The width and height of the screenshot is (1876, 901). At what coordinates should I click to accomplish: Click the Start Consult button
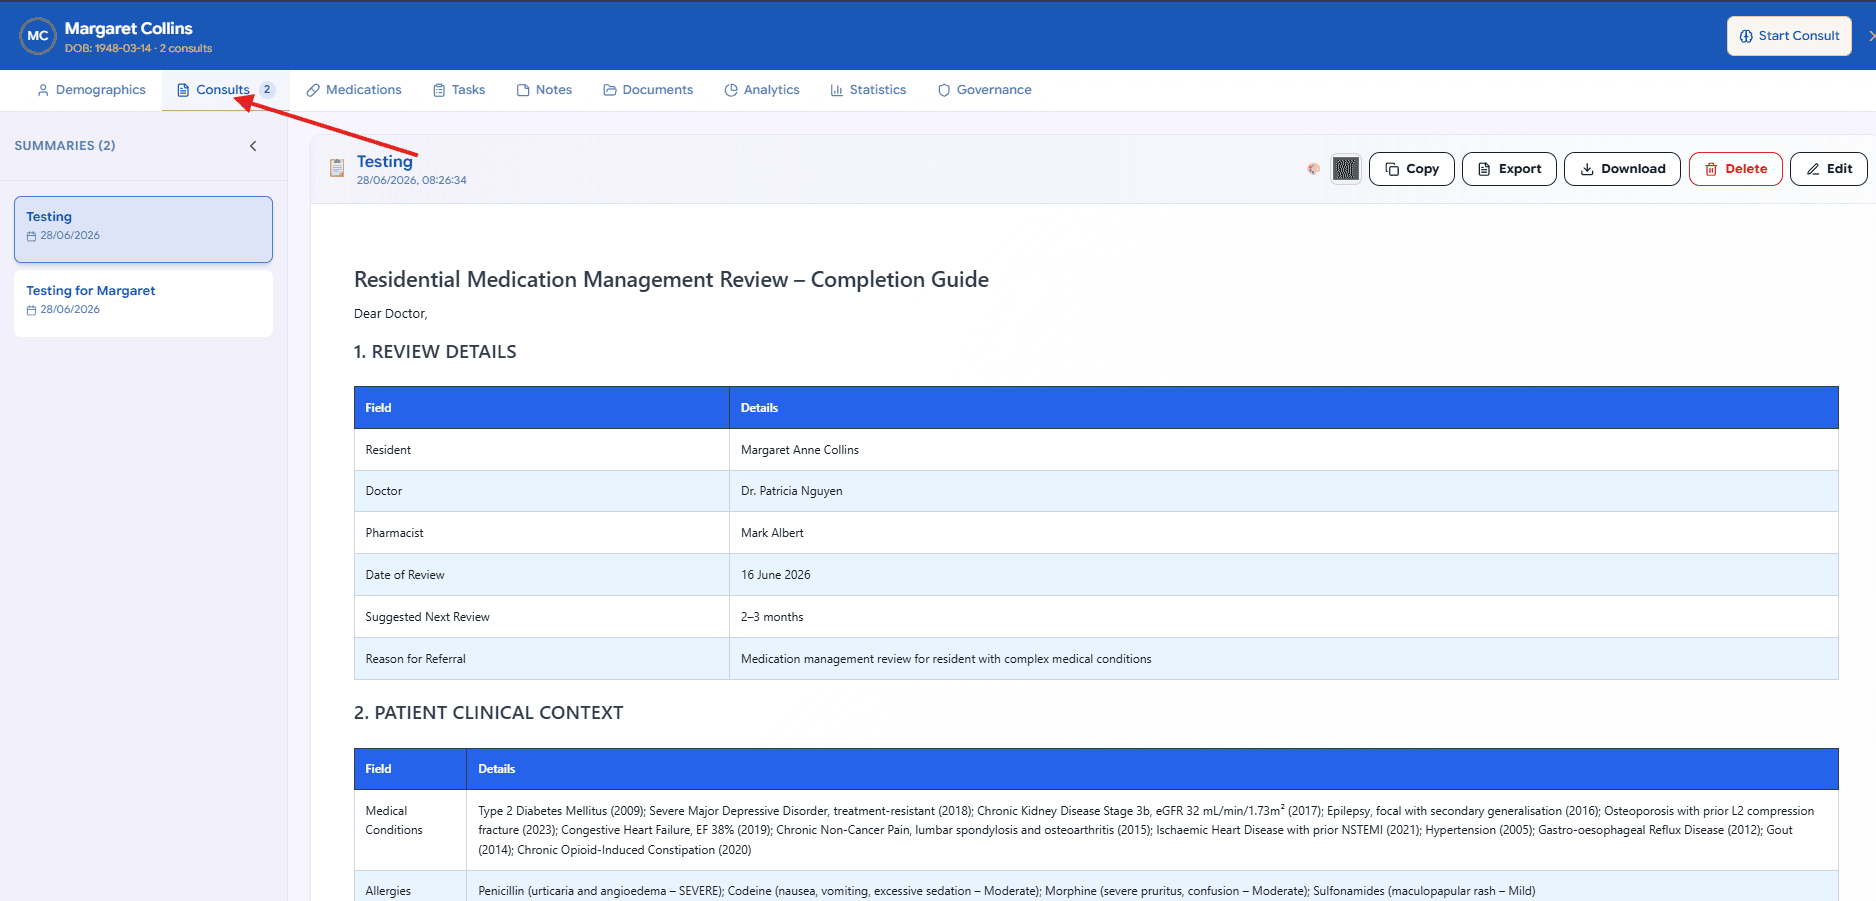tap(1789, 36)
